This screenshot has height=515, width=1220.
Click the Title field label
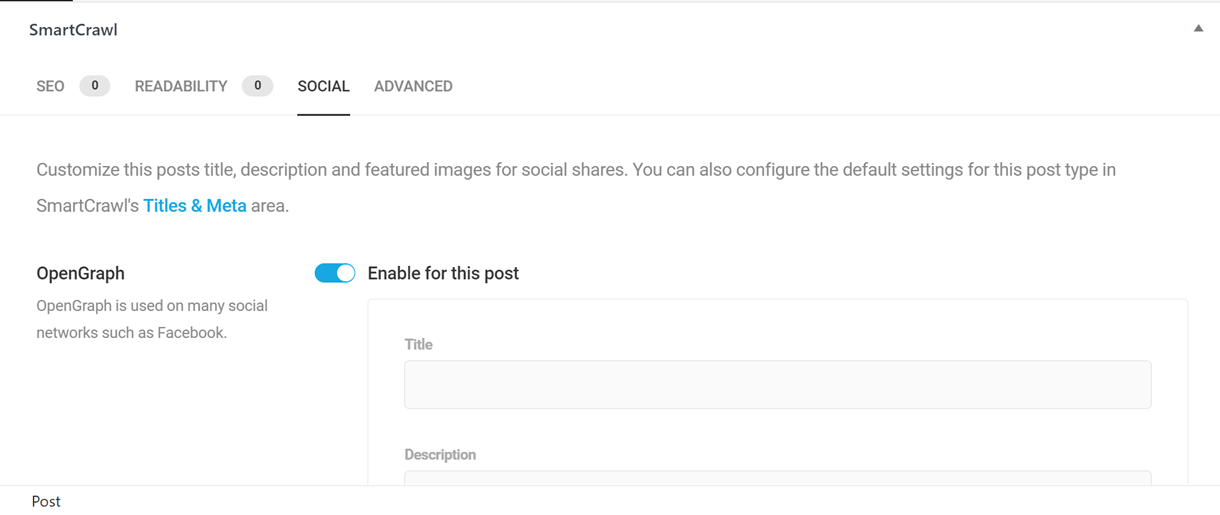418,344
